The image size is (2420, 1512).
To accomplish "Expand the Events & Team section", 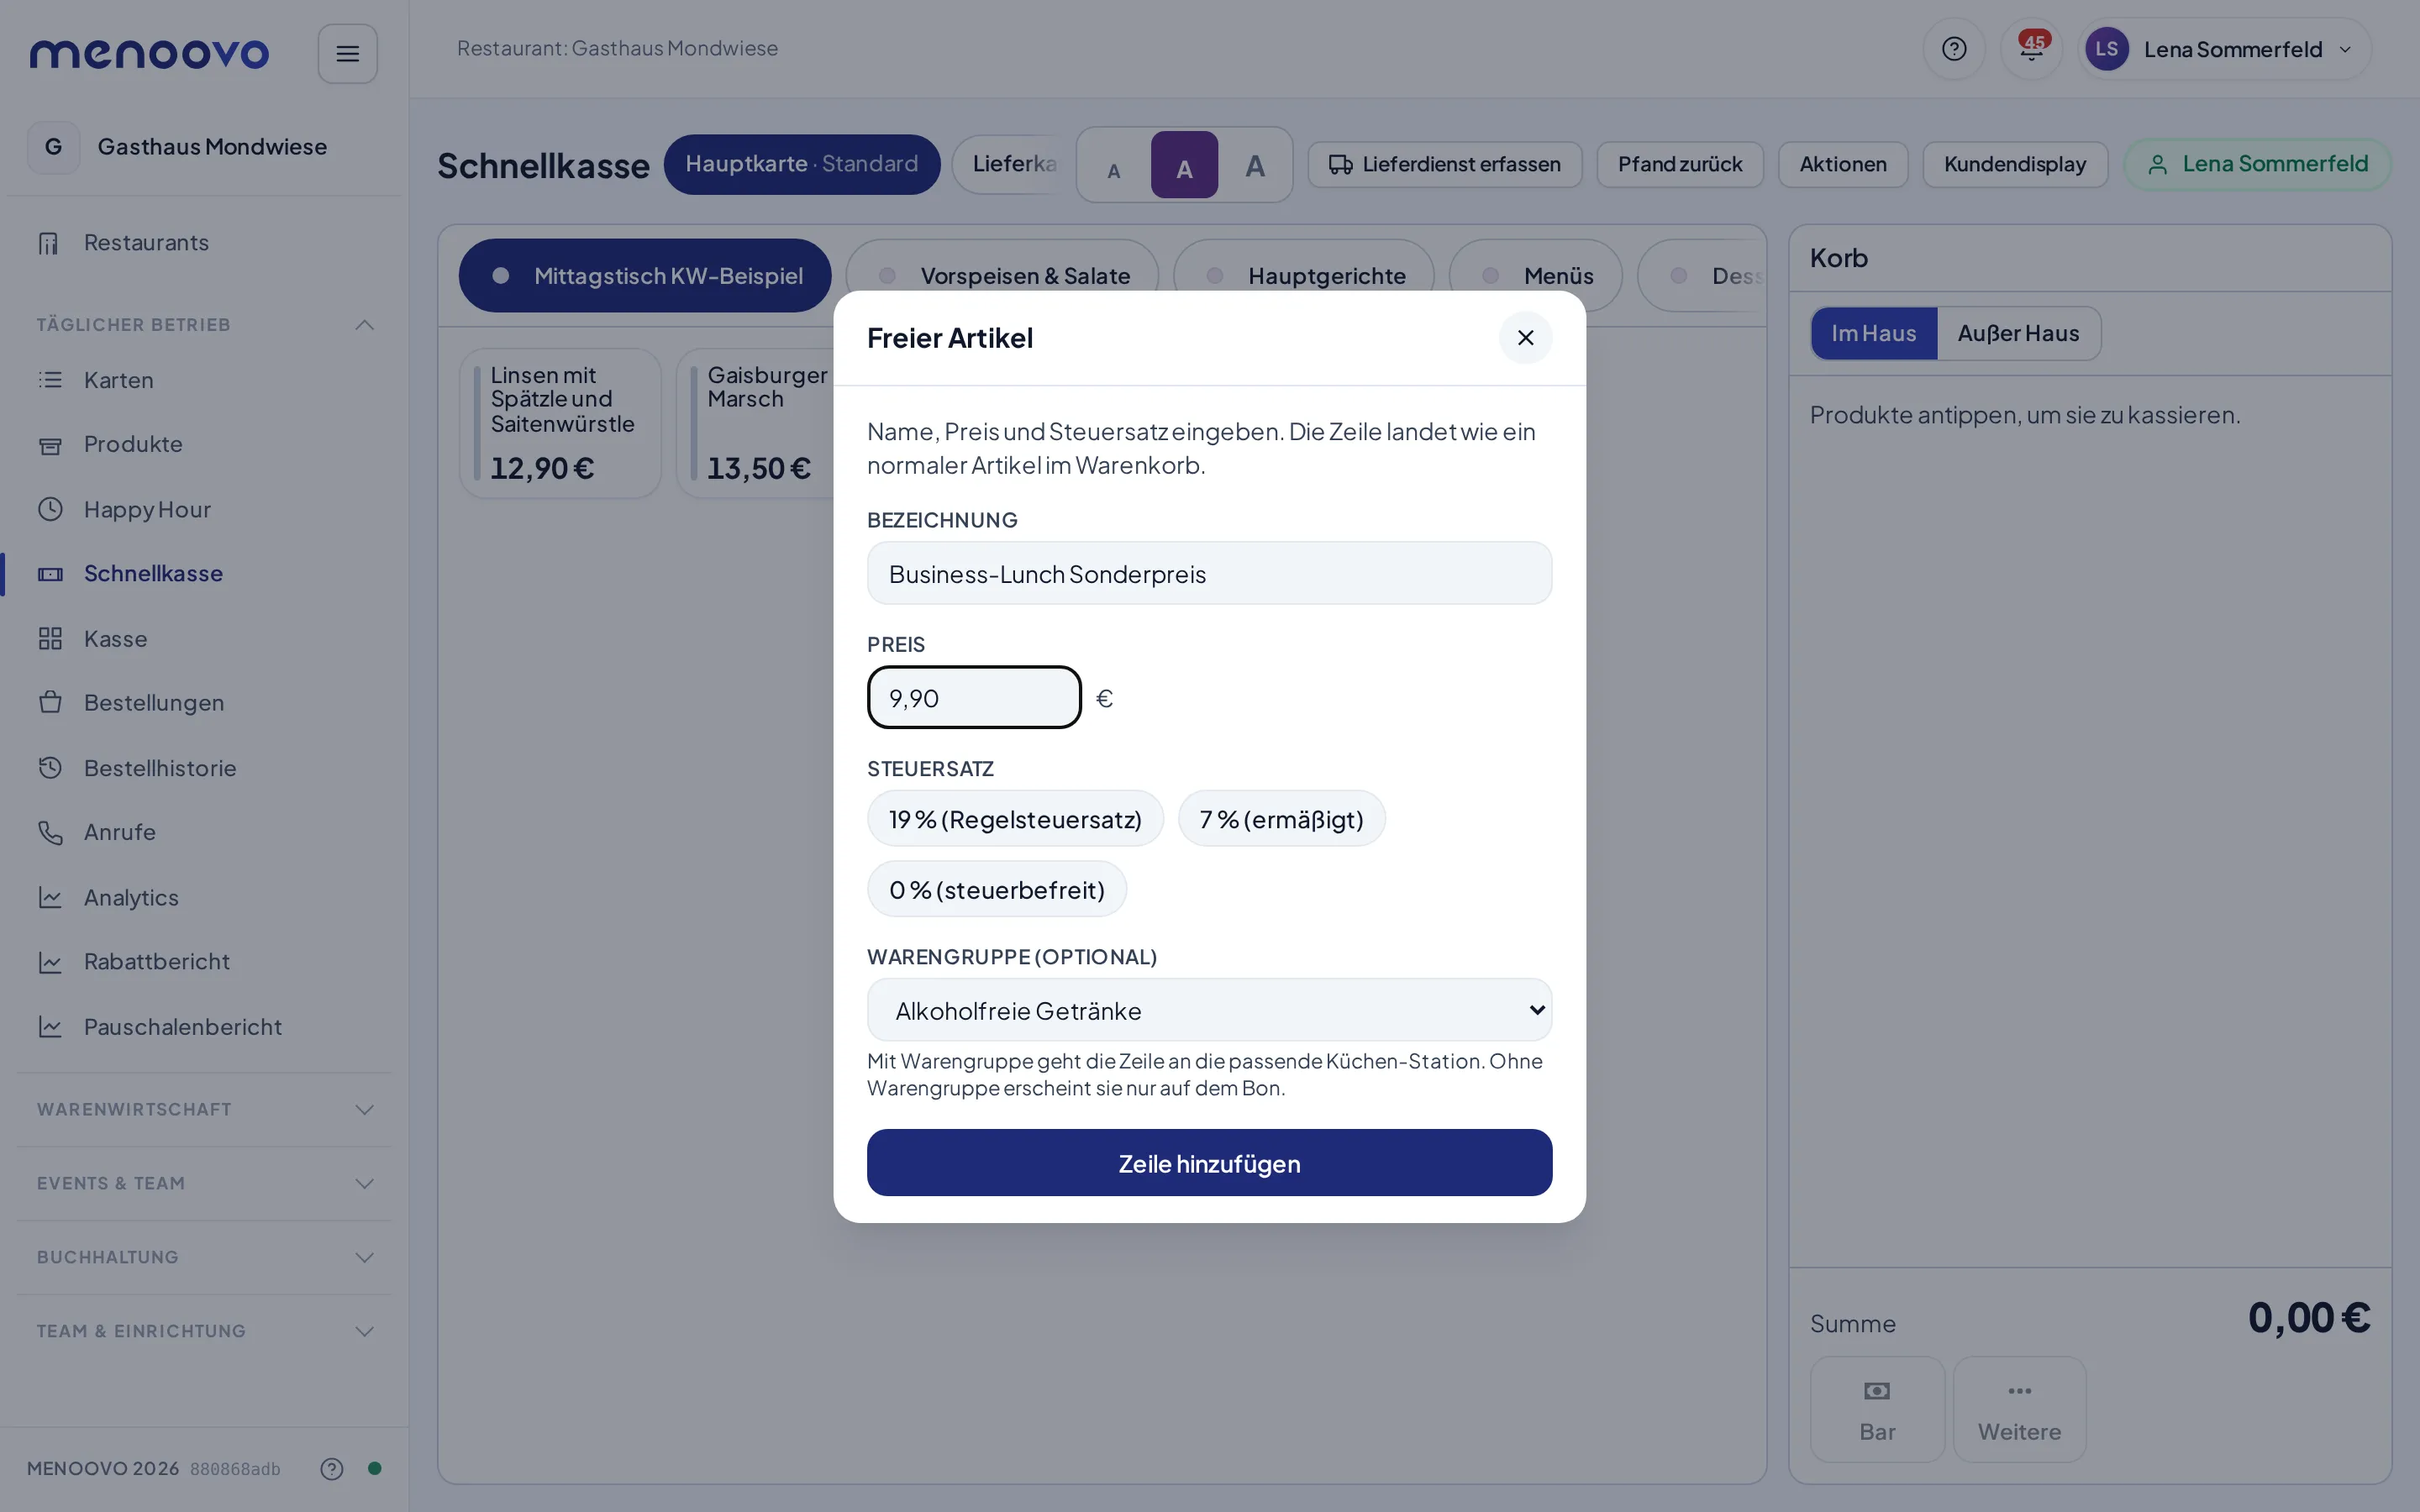I will (205, 1183).
